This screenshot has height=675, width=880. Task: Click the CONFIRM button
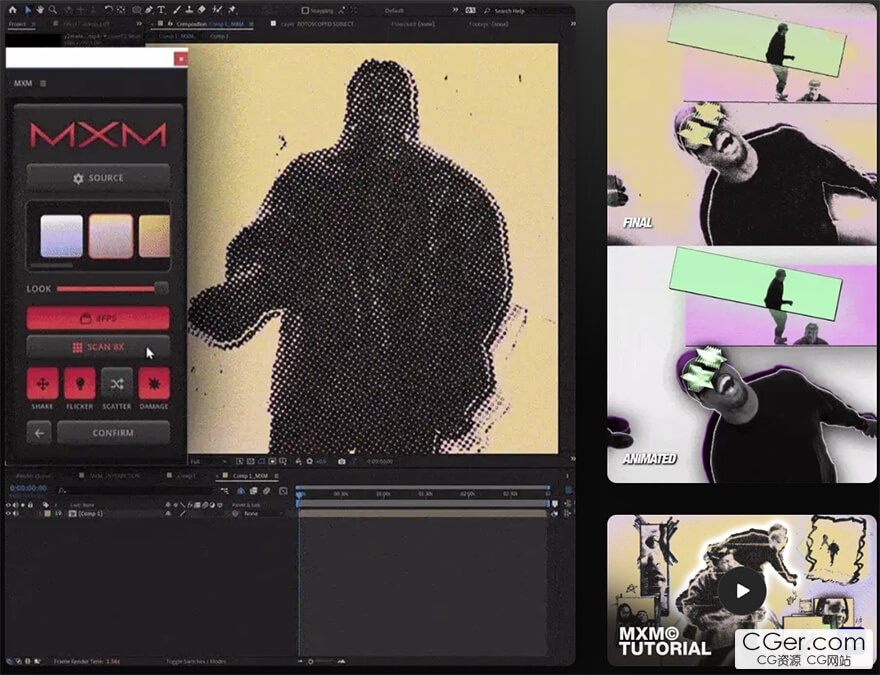coord(113,433)
